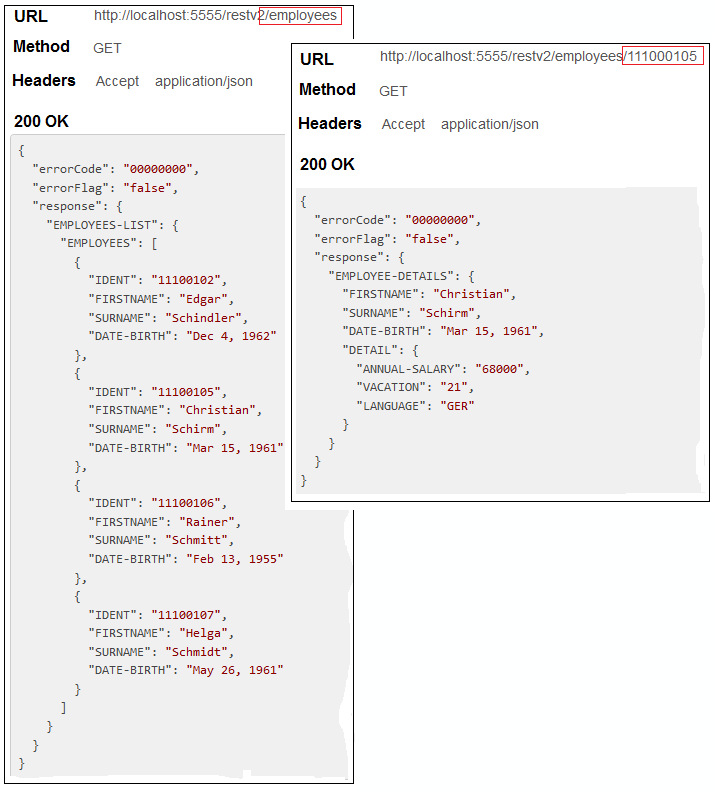Select the GET method in right panel
Viewport: 713px width, 792px height.
pos(393,91)
